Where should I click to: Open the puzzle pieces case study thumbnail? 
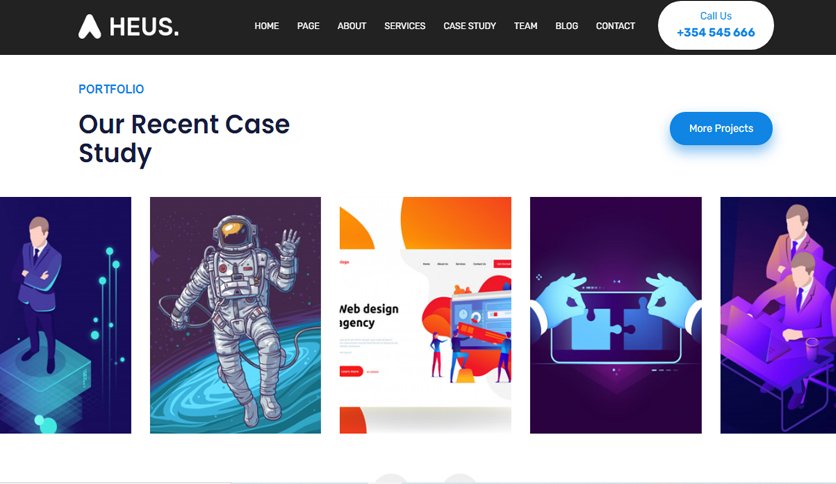pos(616,315)
